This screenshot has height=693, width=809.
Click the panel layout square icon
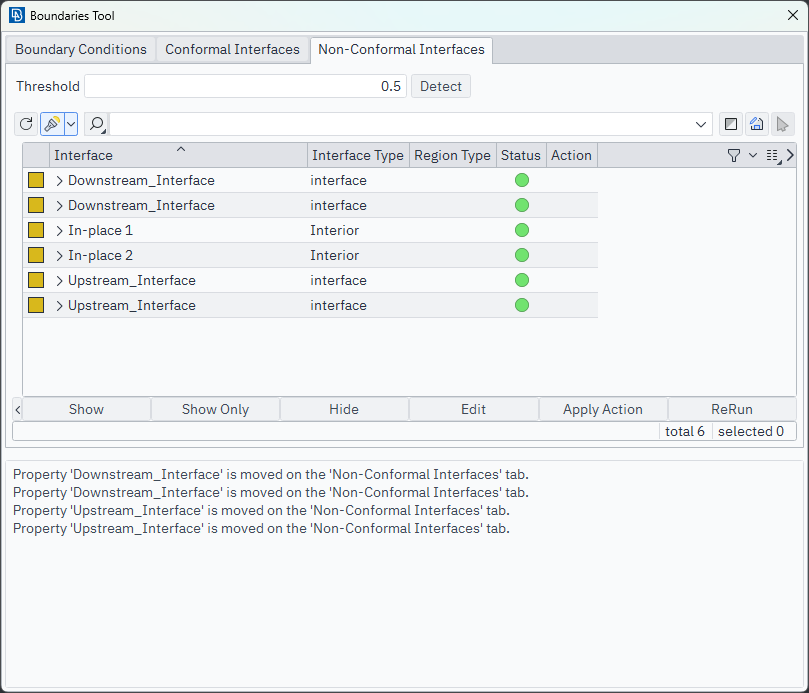[731, 124]
